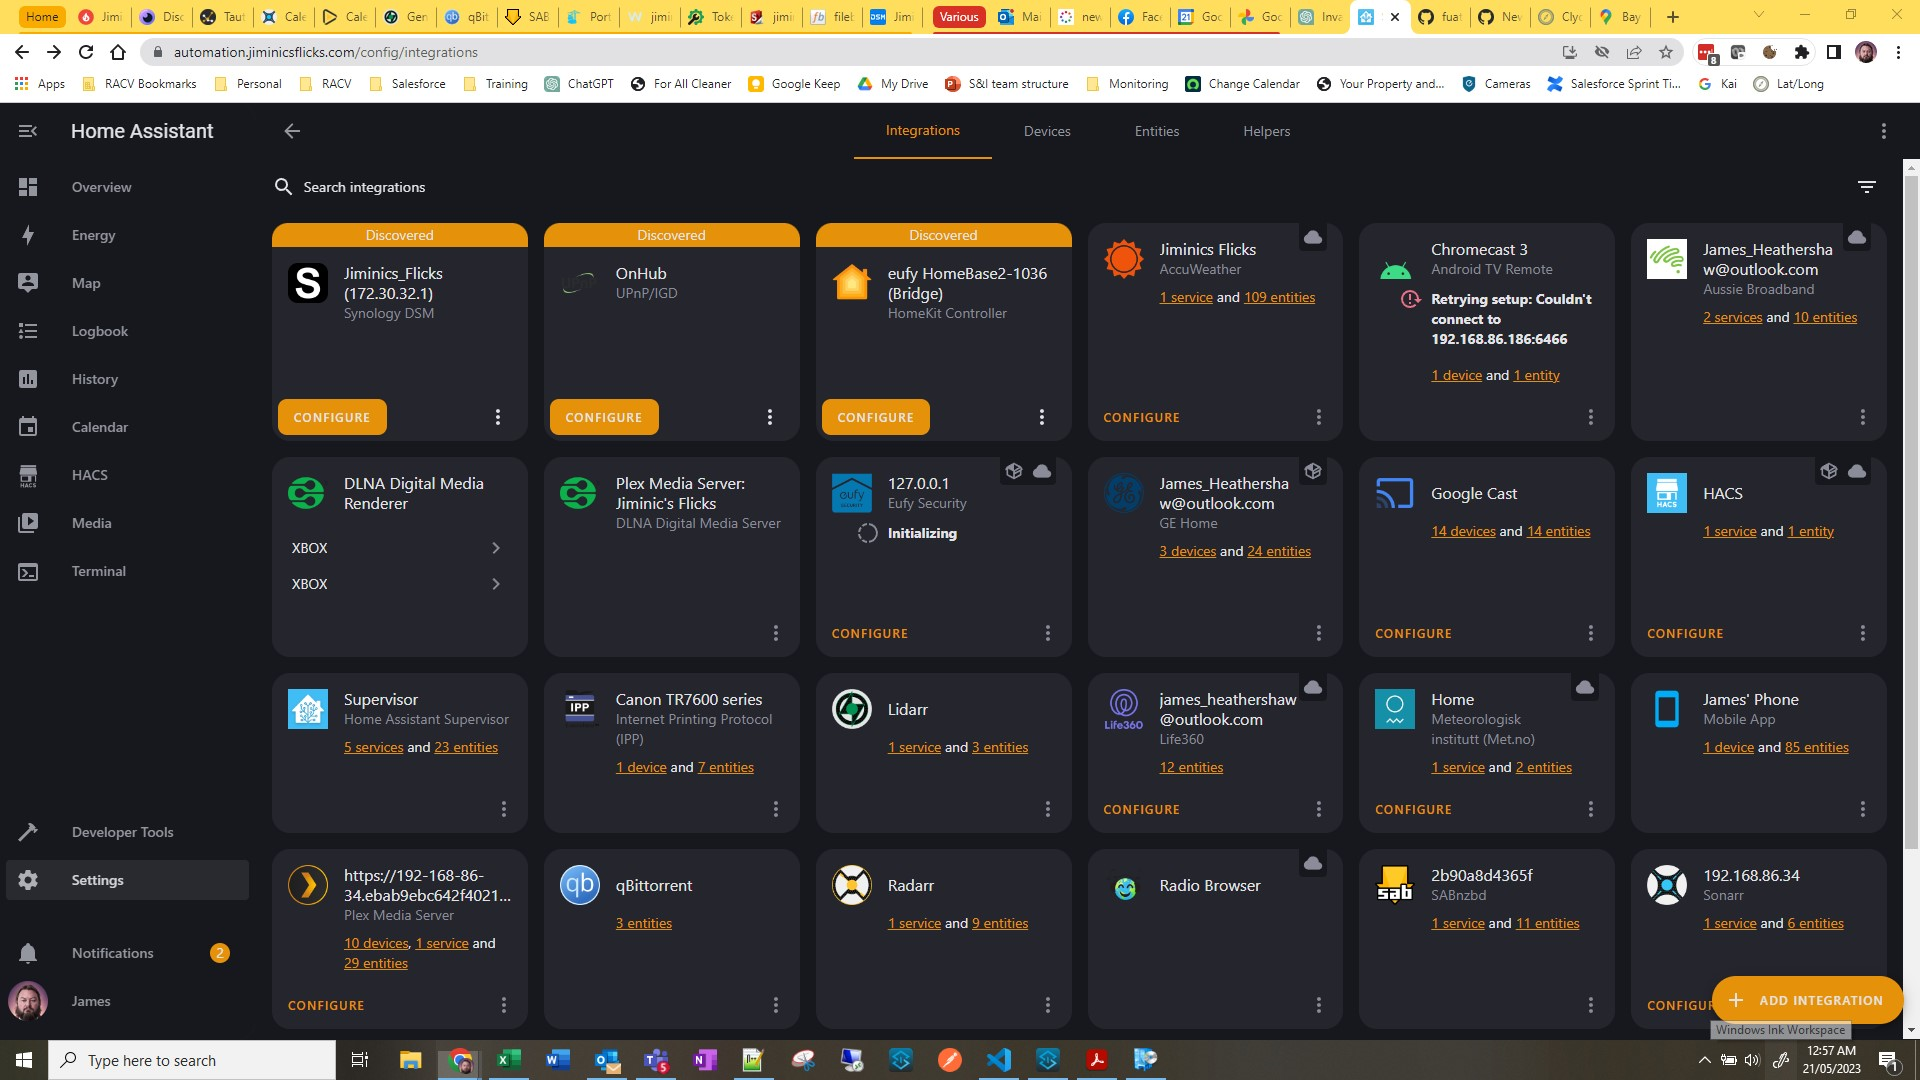Open the Logbook panel
This screenshot has height=1080, width=1920.
click(x=99, y=331)
